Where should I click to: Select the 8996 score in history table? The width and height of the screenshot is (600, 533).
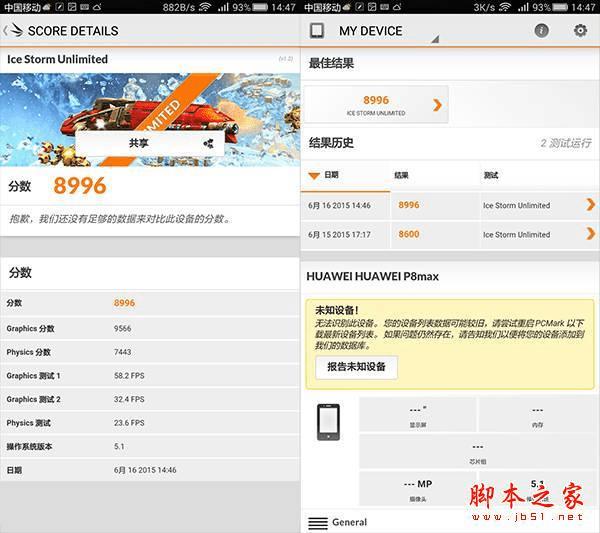coord(409,205)
